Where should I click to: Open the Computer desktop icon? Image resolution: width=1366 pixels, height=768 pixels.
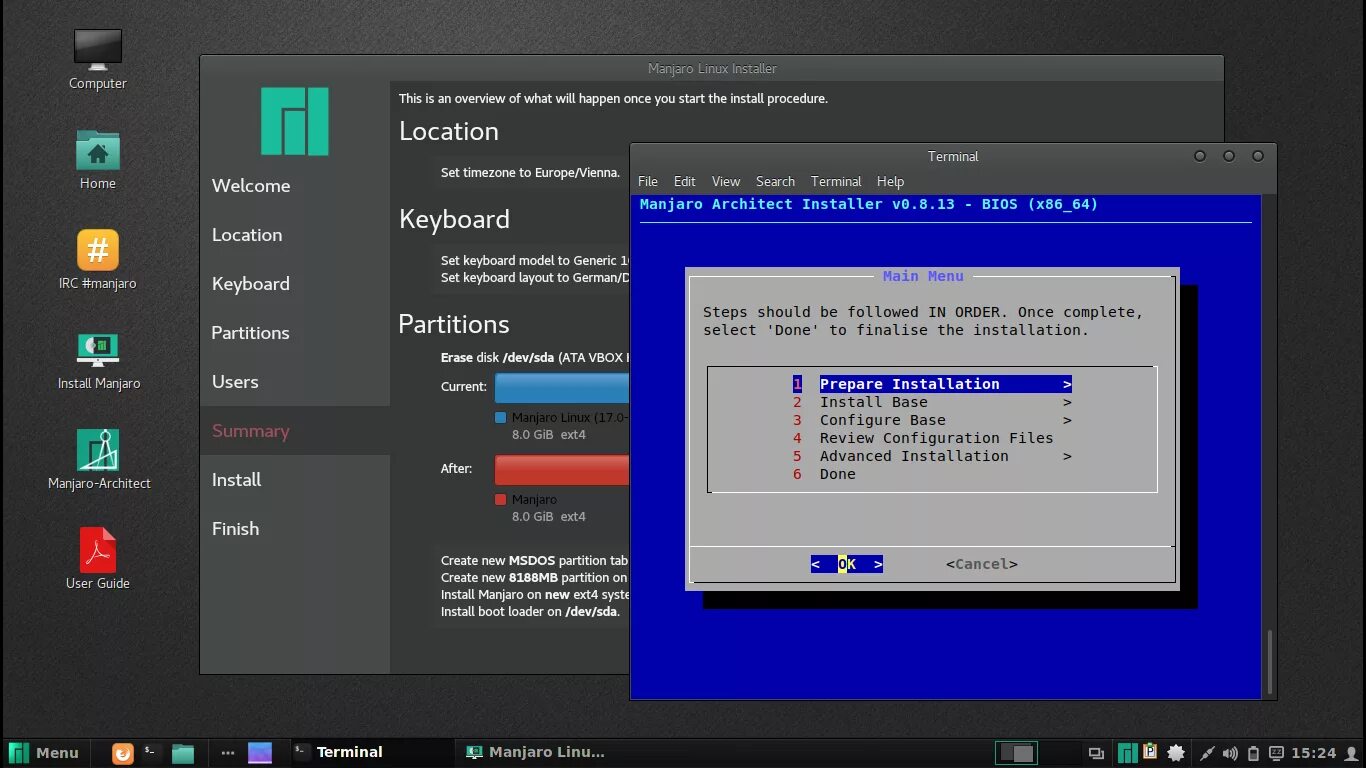pos(98,60)
